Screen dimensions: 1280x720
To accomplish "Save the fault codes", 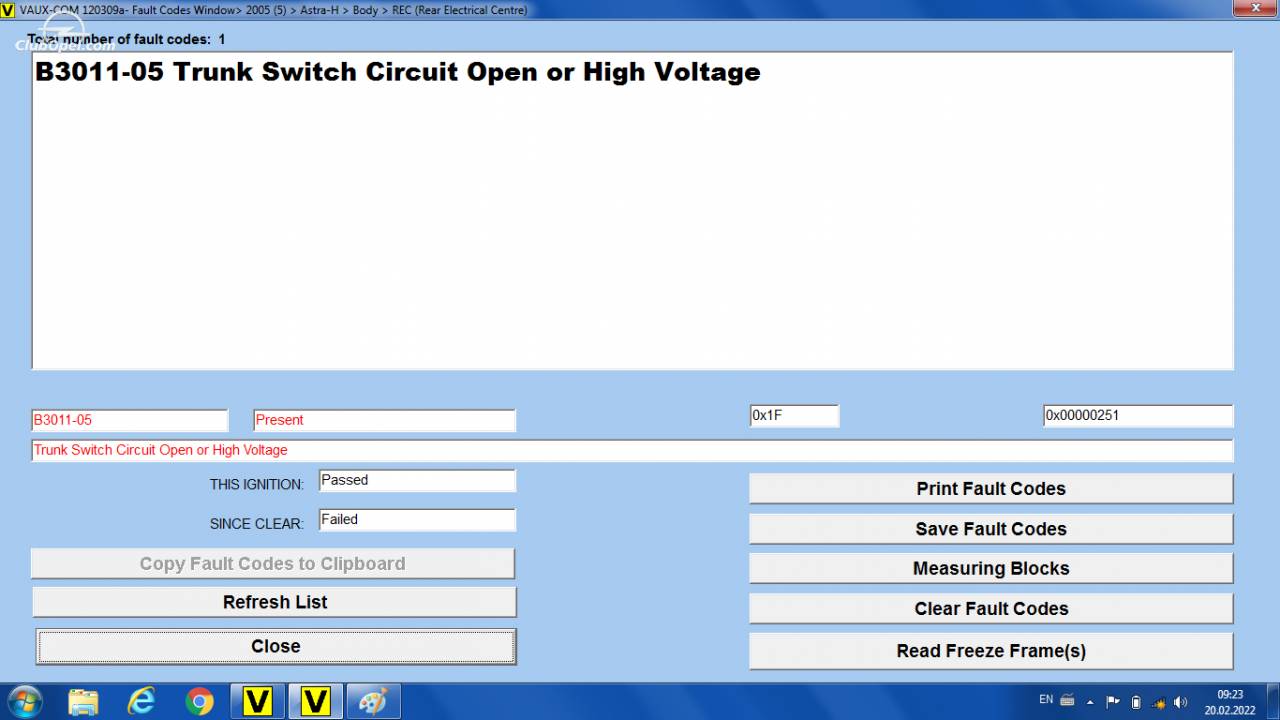I will tap(991, 529).
